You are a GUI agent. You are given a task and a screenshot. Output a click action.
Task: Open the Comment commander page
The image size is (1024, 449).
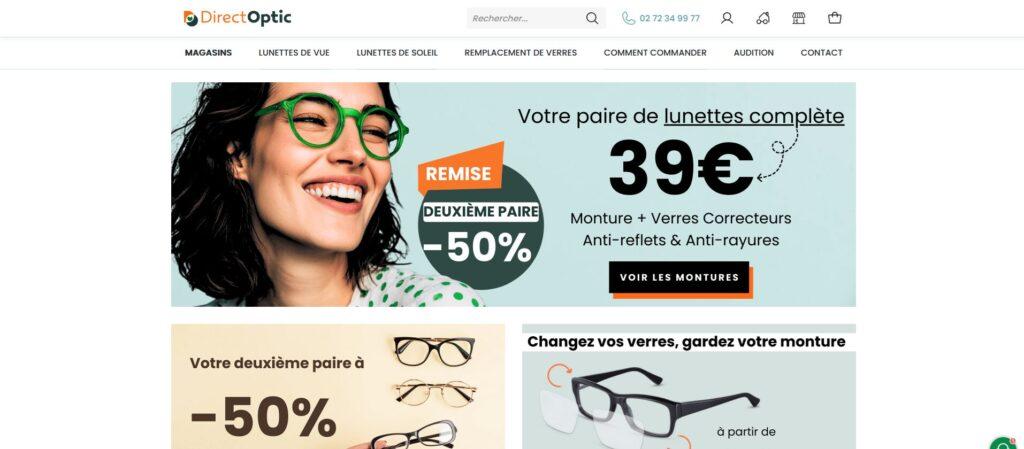click(655, 53)
